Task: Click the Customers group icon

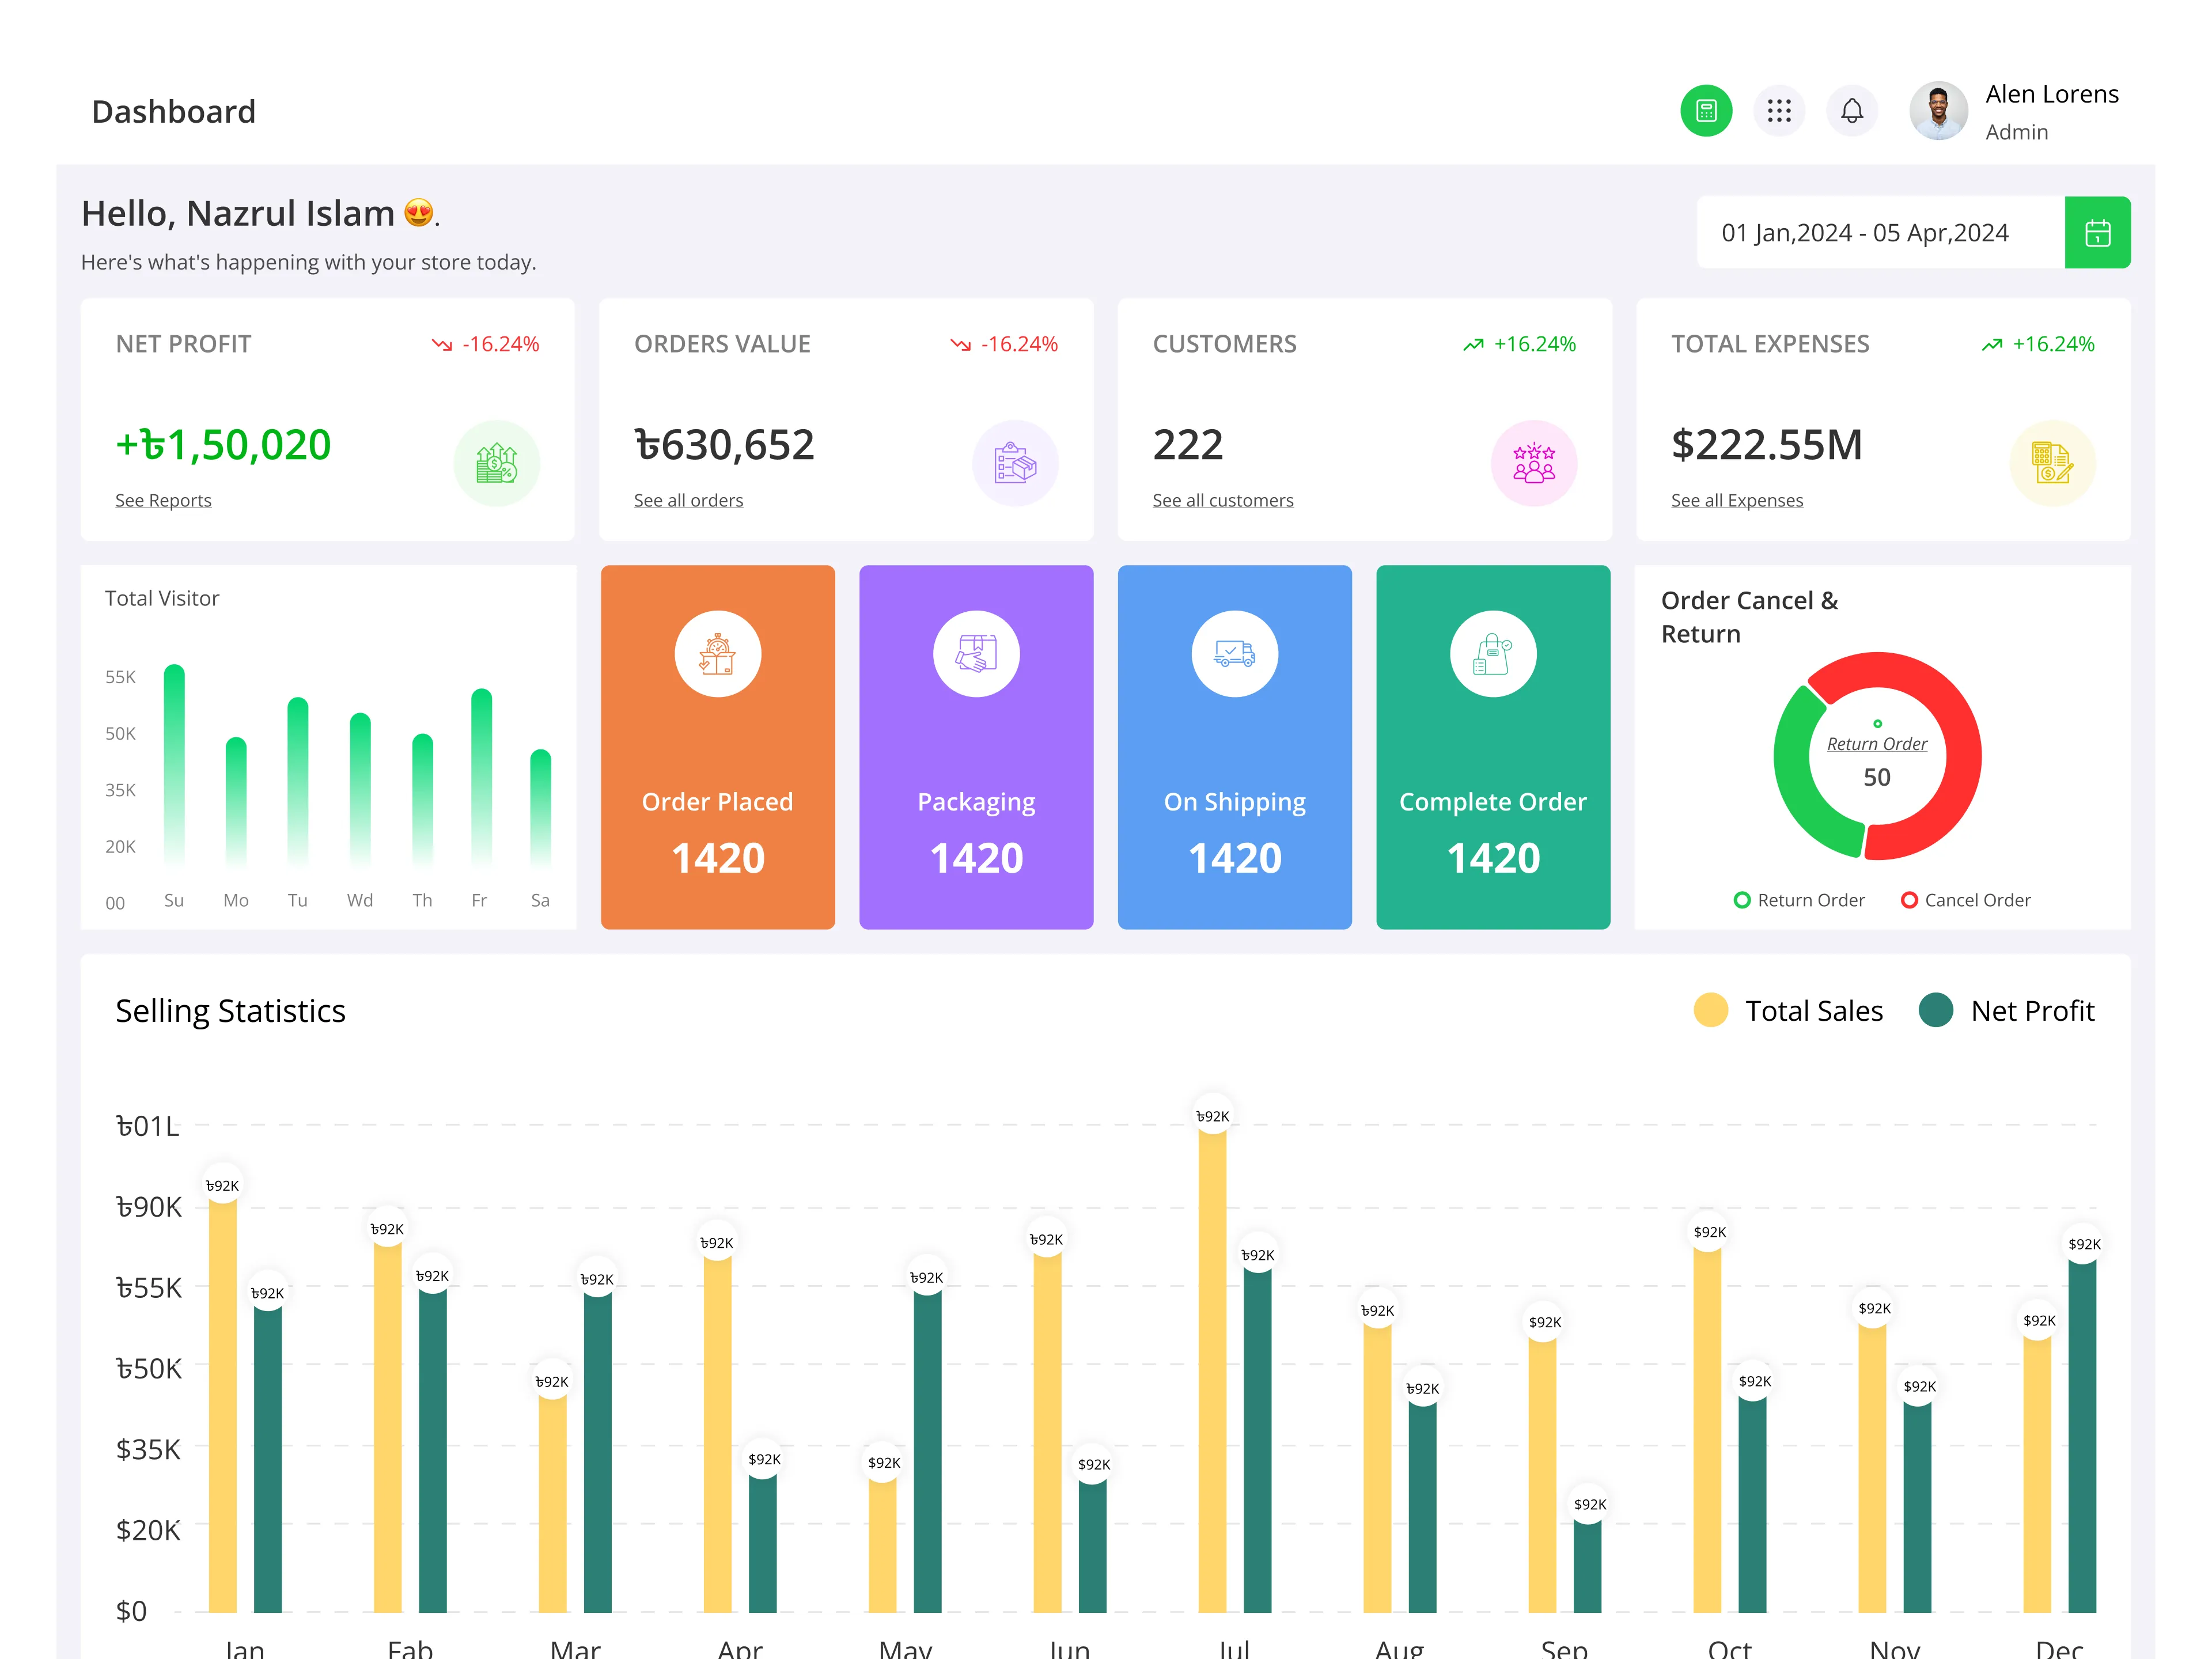Action: pos(1534,463)
